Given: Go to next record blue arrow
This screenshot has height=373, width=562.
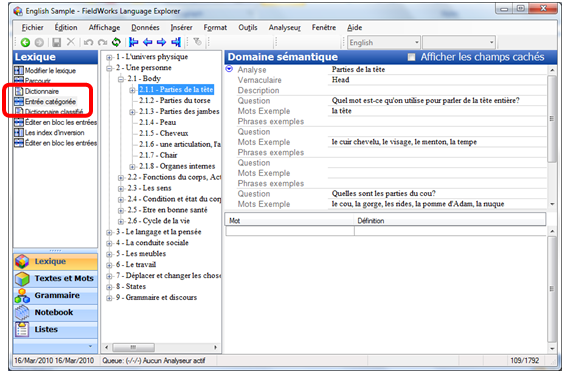Looking at the screenshot, I should [162, 42].
